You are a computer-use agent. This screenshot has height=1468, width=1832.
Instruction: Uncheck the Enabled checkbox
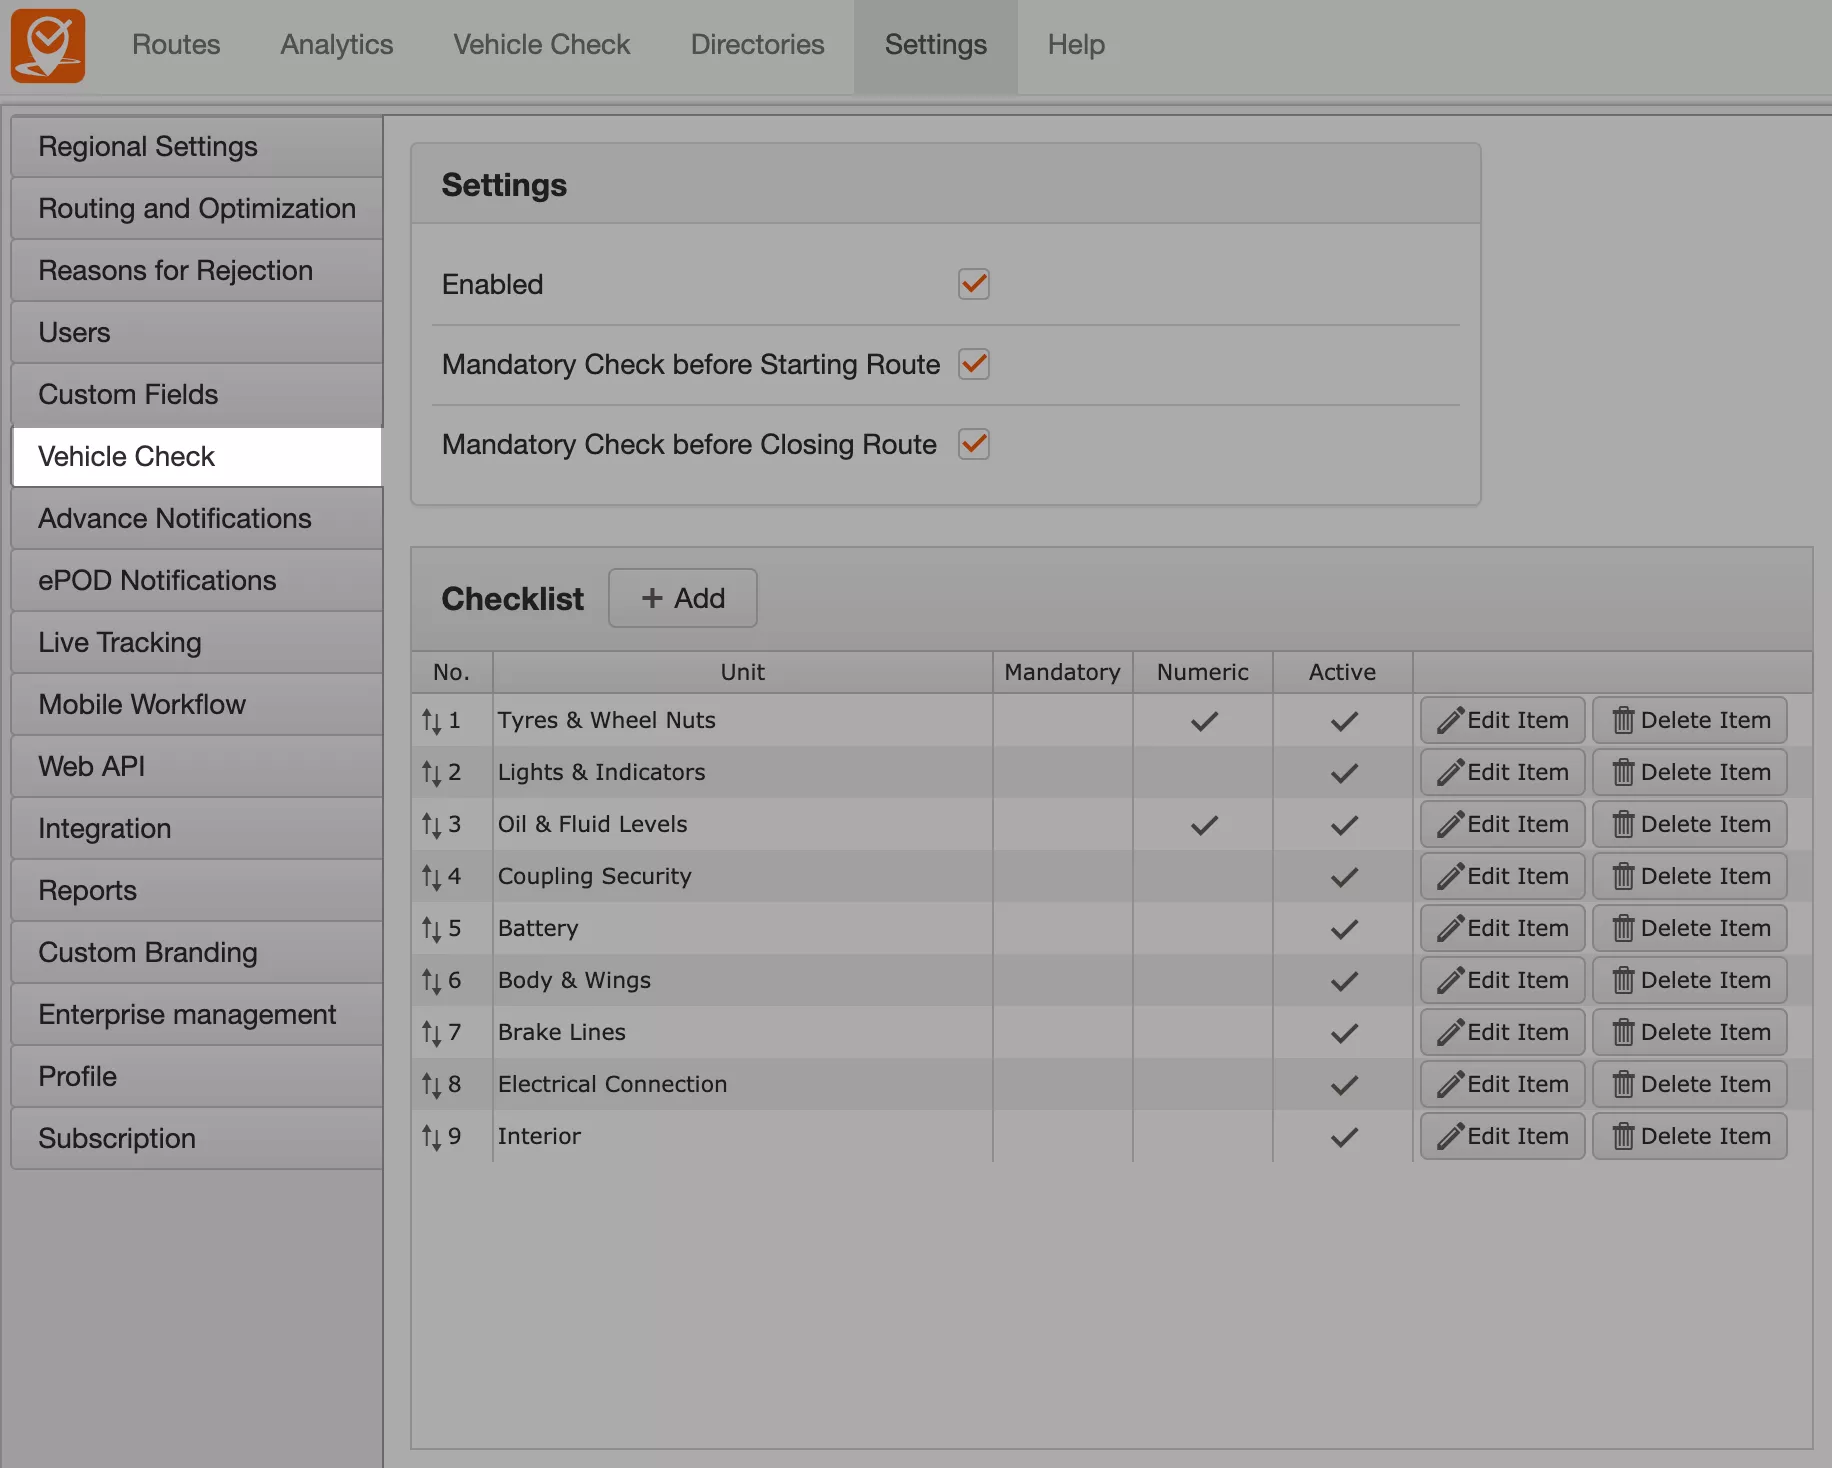click(974, 284)
